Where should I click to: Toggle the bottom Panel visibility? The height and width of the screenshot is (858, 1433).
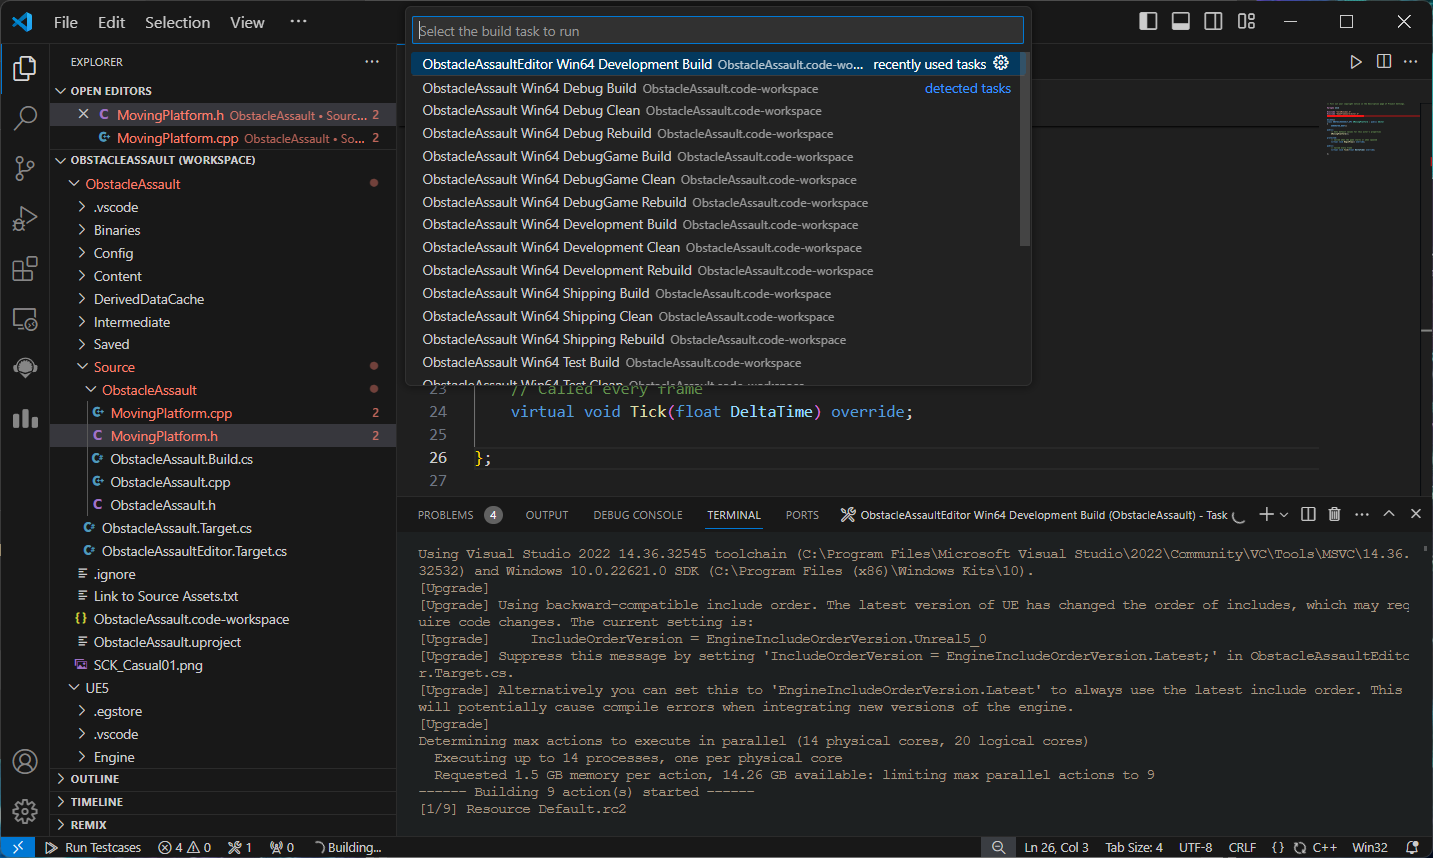click(x=1181, y=21)
